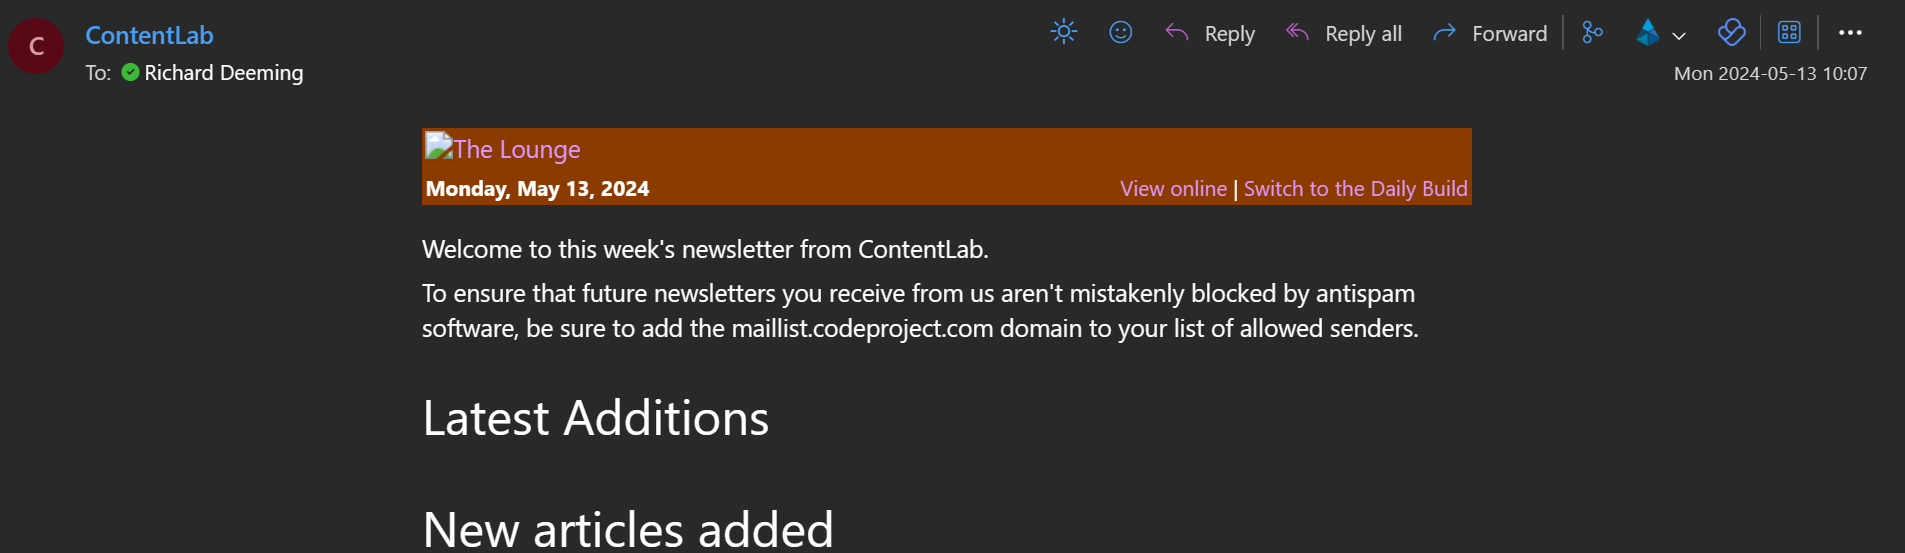
Task: Open the Viva Insights heart icon
Action: (1731, 33)
